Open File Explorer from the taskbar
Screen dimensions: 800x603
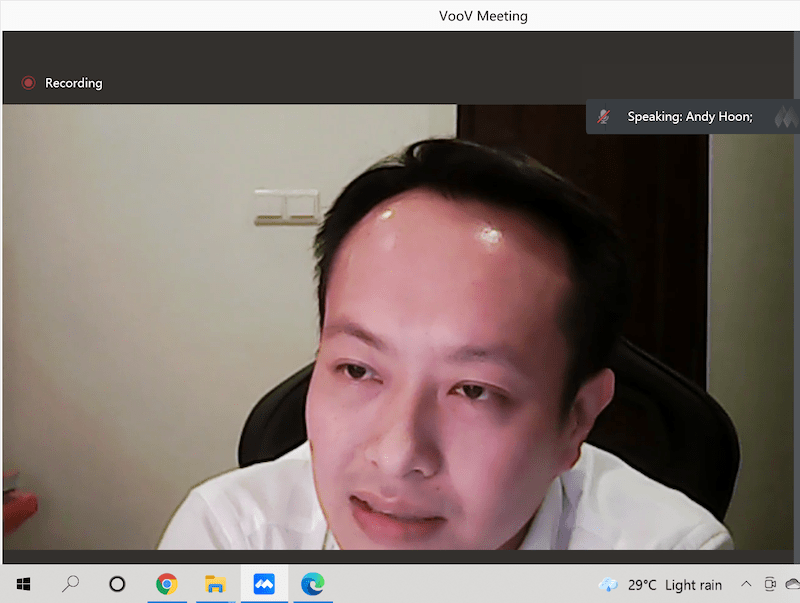pyautogui.click(x=215, y=584)
